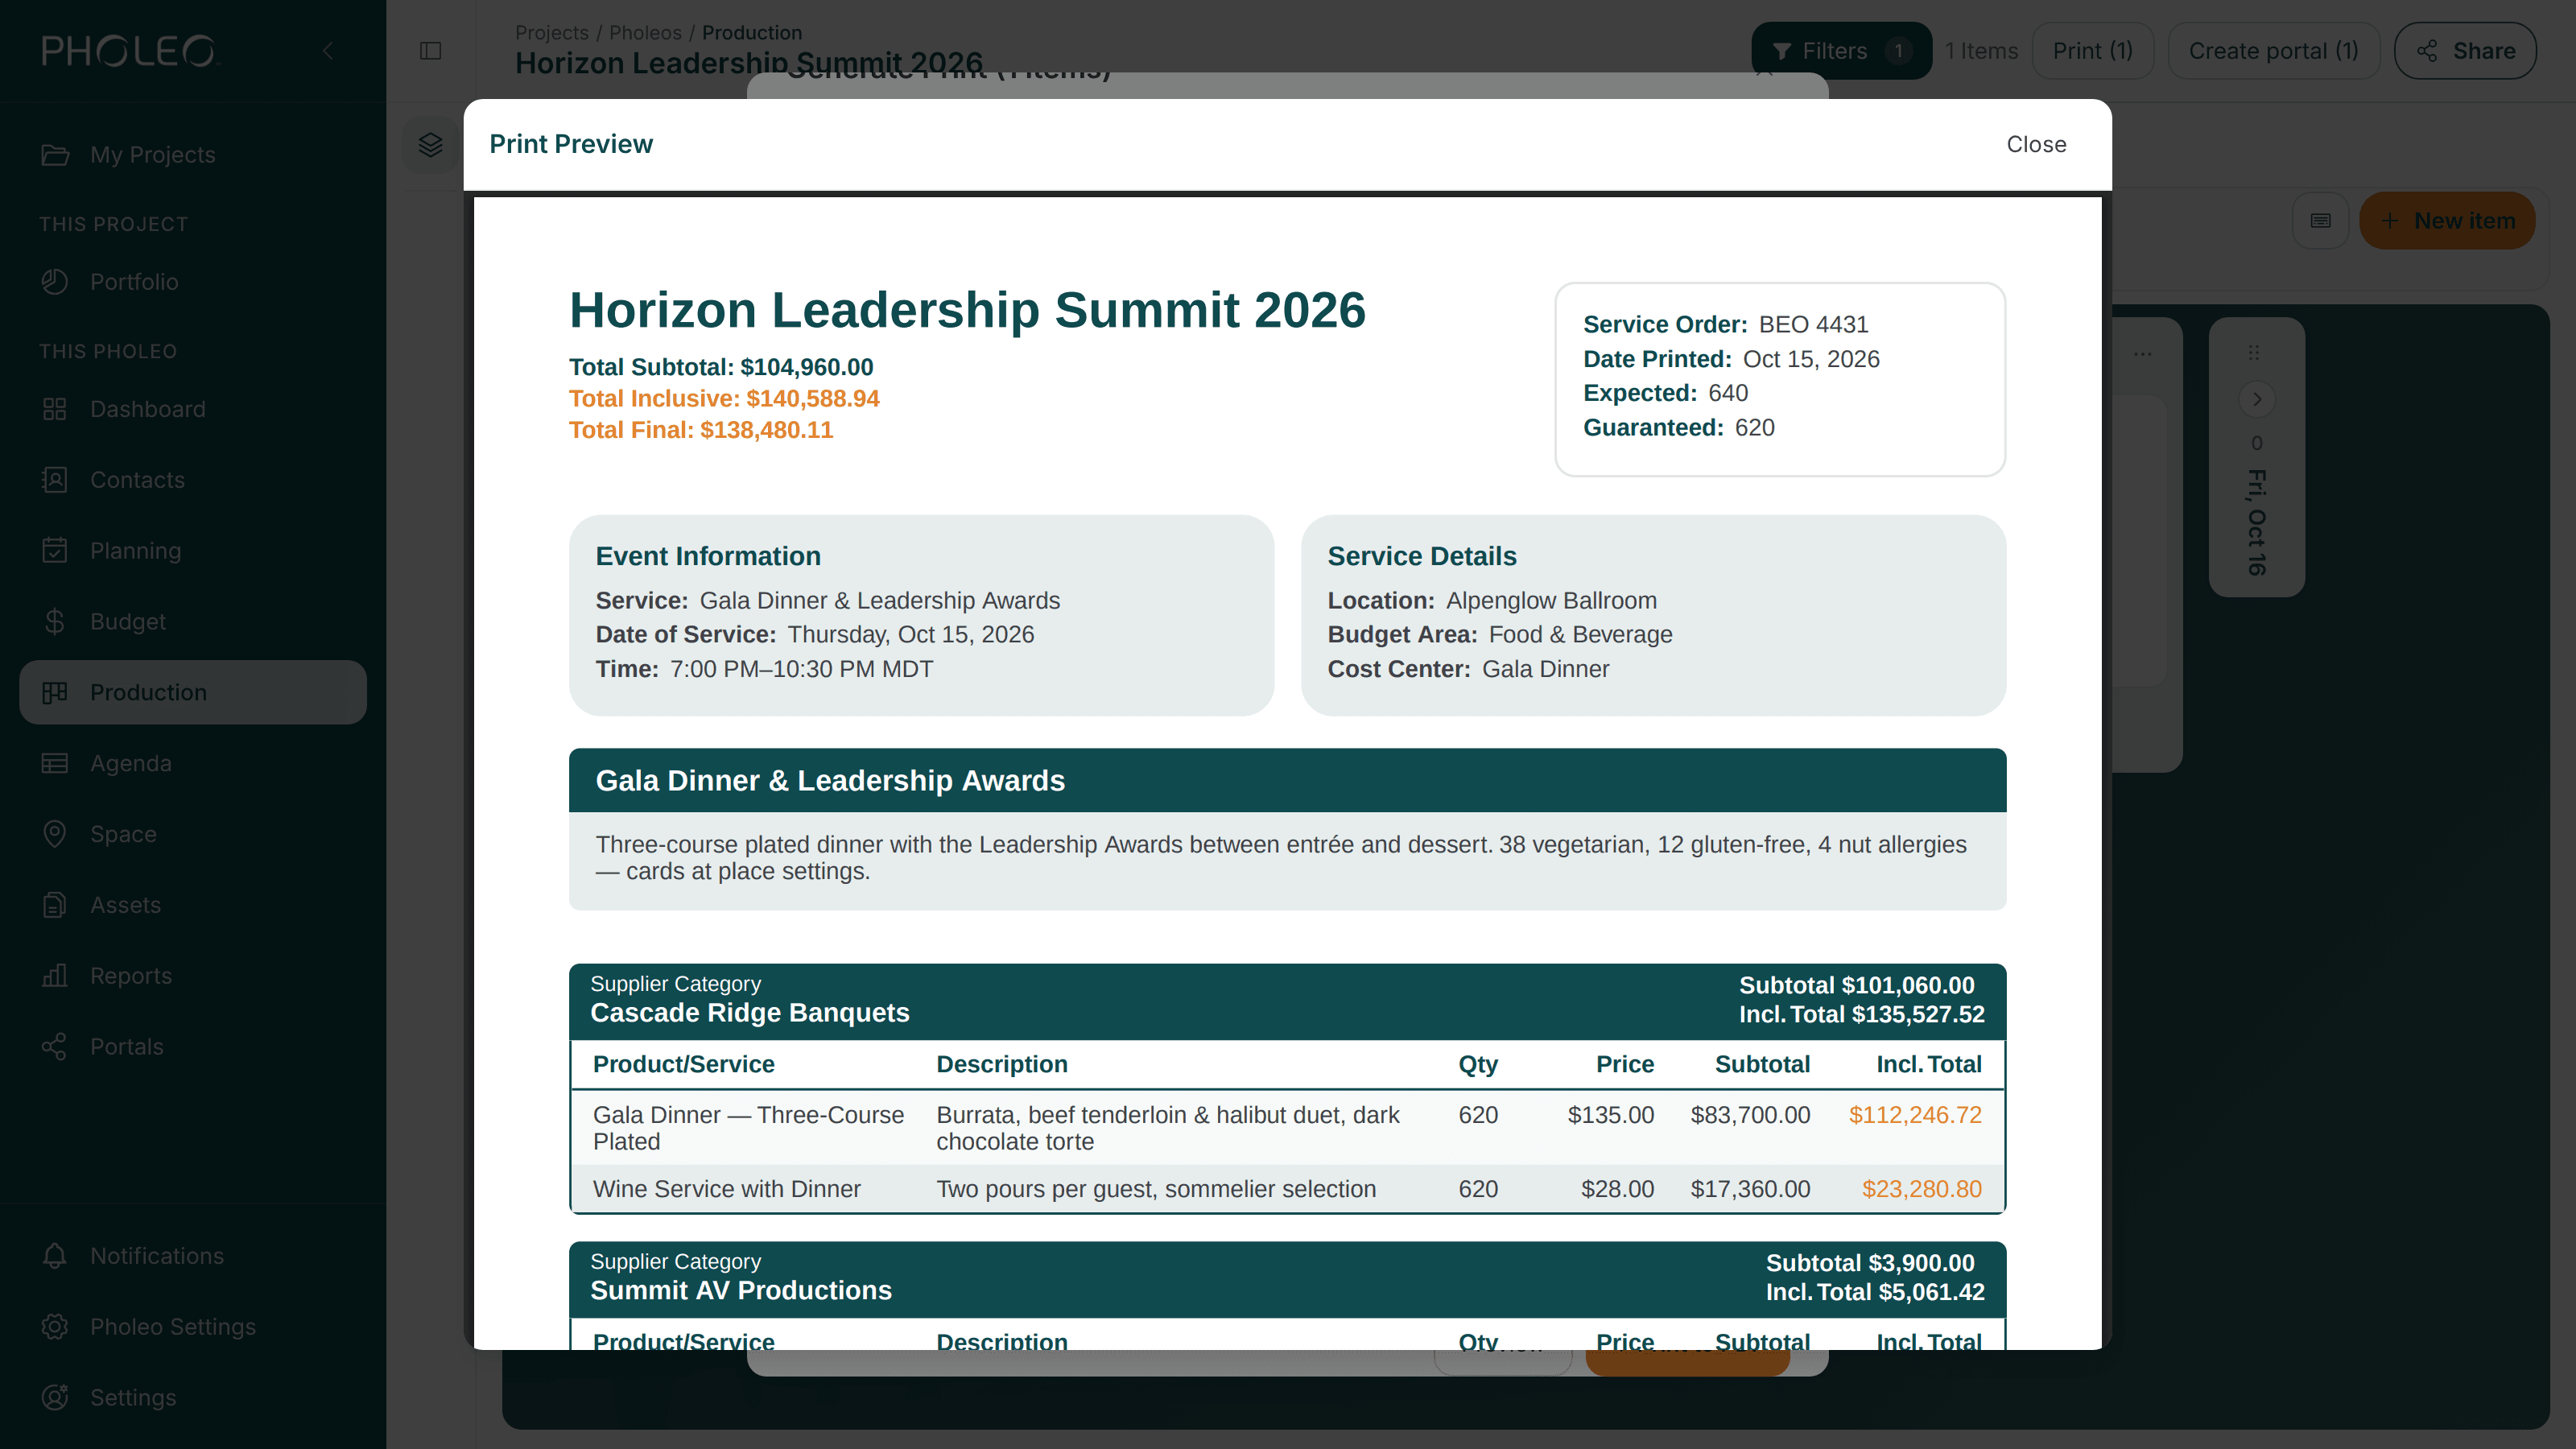Click the BEO 4431 service order value

tap(1813, 325)
